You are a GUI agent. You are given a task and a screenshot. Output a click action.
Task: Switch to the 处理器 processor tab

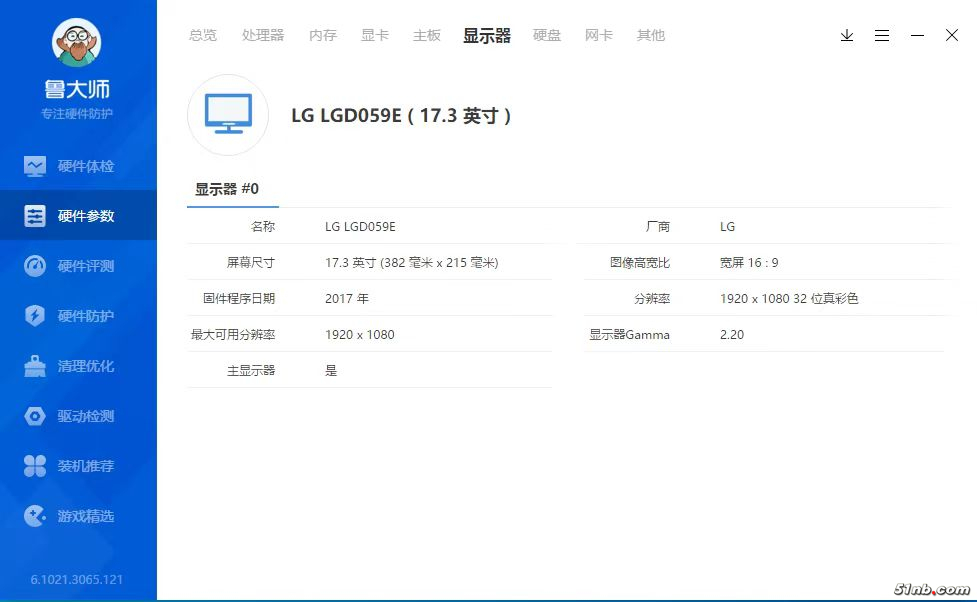click(263, 35)
